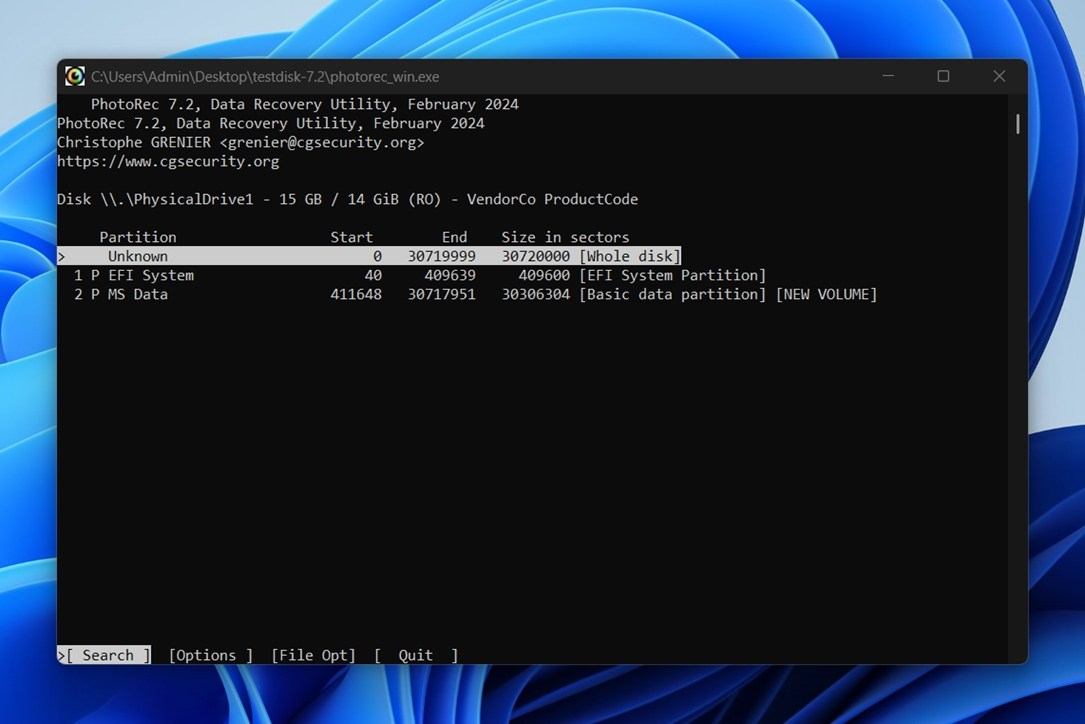The width and height of the screenshot is (1085, 724).
Task: Open the Options menu entry
Action: pos(211,655)
